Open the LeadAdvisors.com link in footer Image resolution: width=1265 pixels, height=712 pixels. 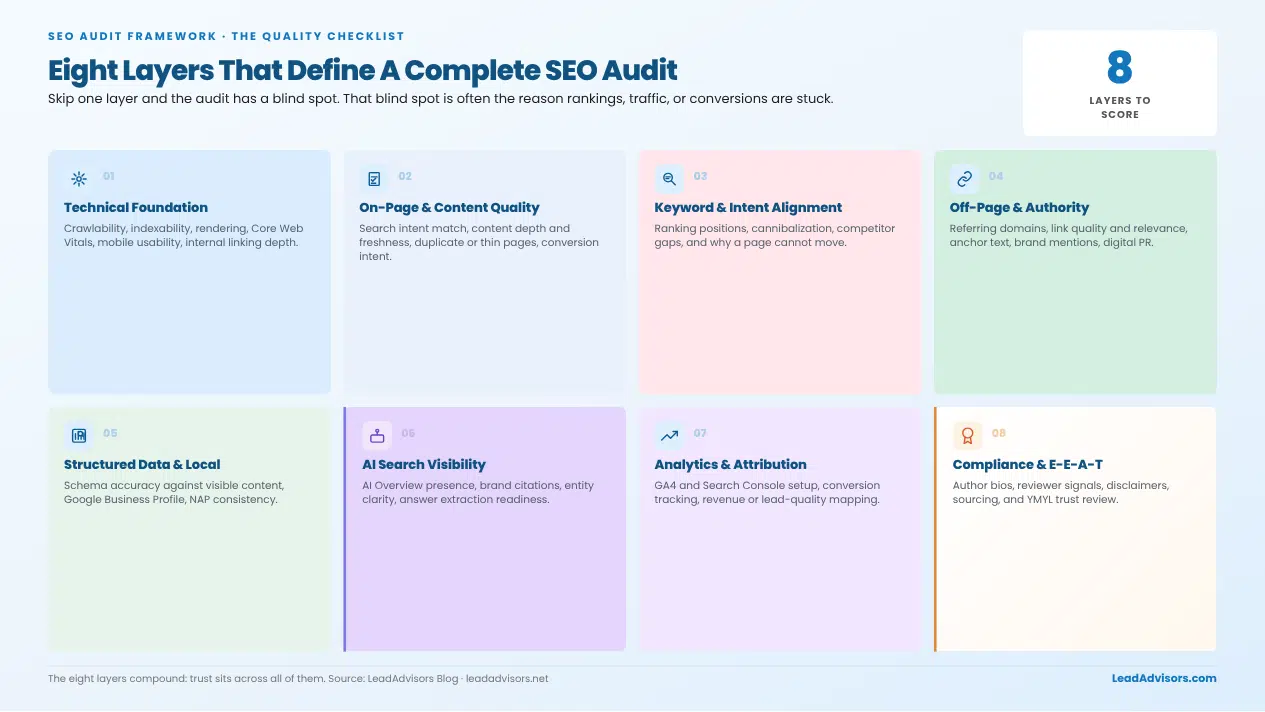pos(1164,678)
